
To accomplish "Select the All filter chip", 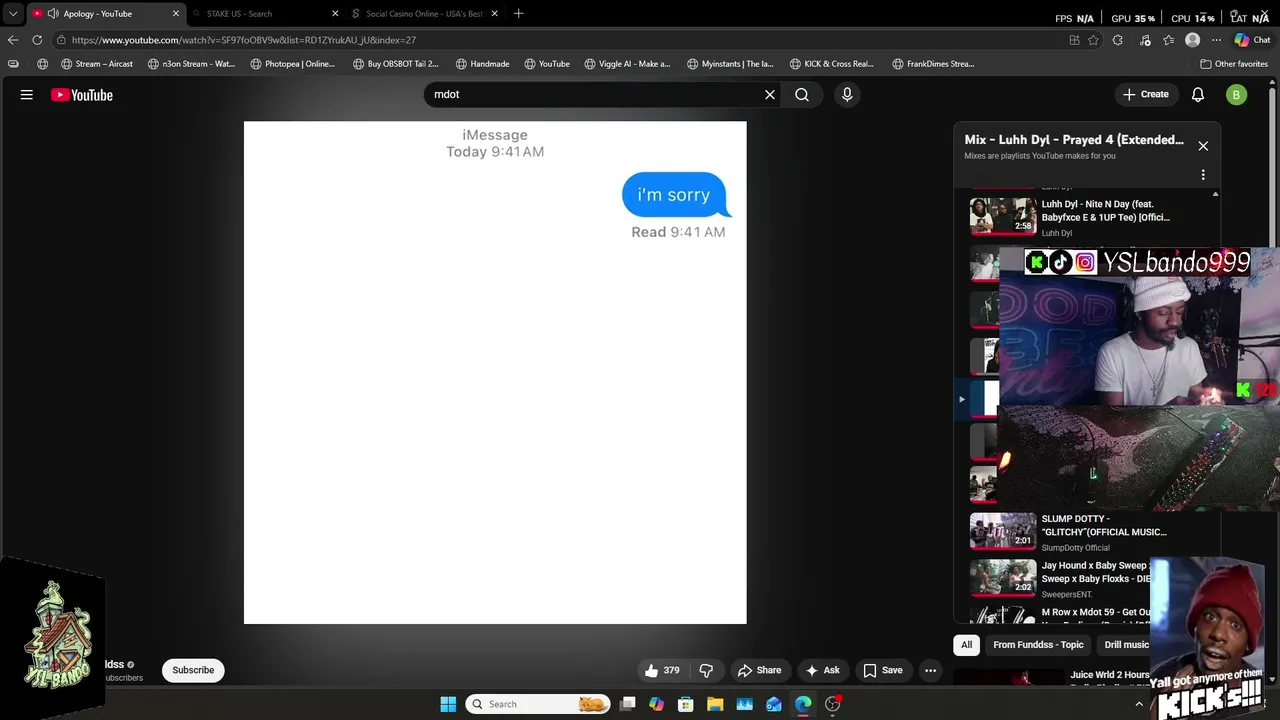I will 966,645.
